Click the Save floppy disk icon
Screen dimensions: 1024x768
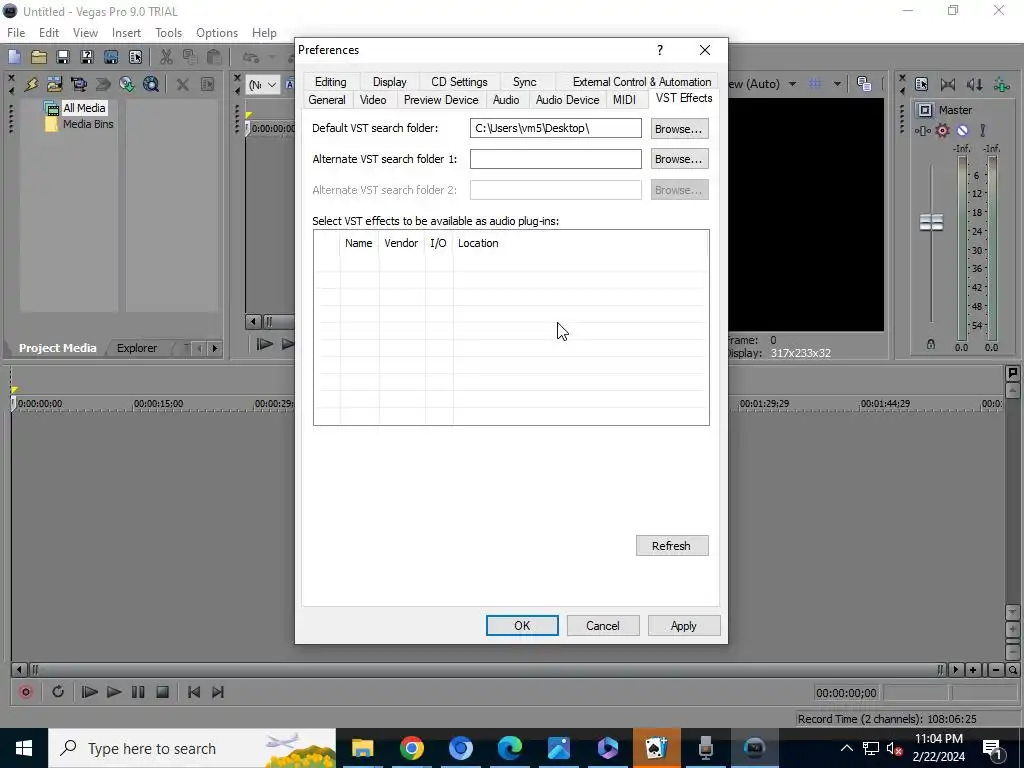63,57
